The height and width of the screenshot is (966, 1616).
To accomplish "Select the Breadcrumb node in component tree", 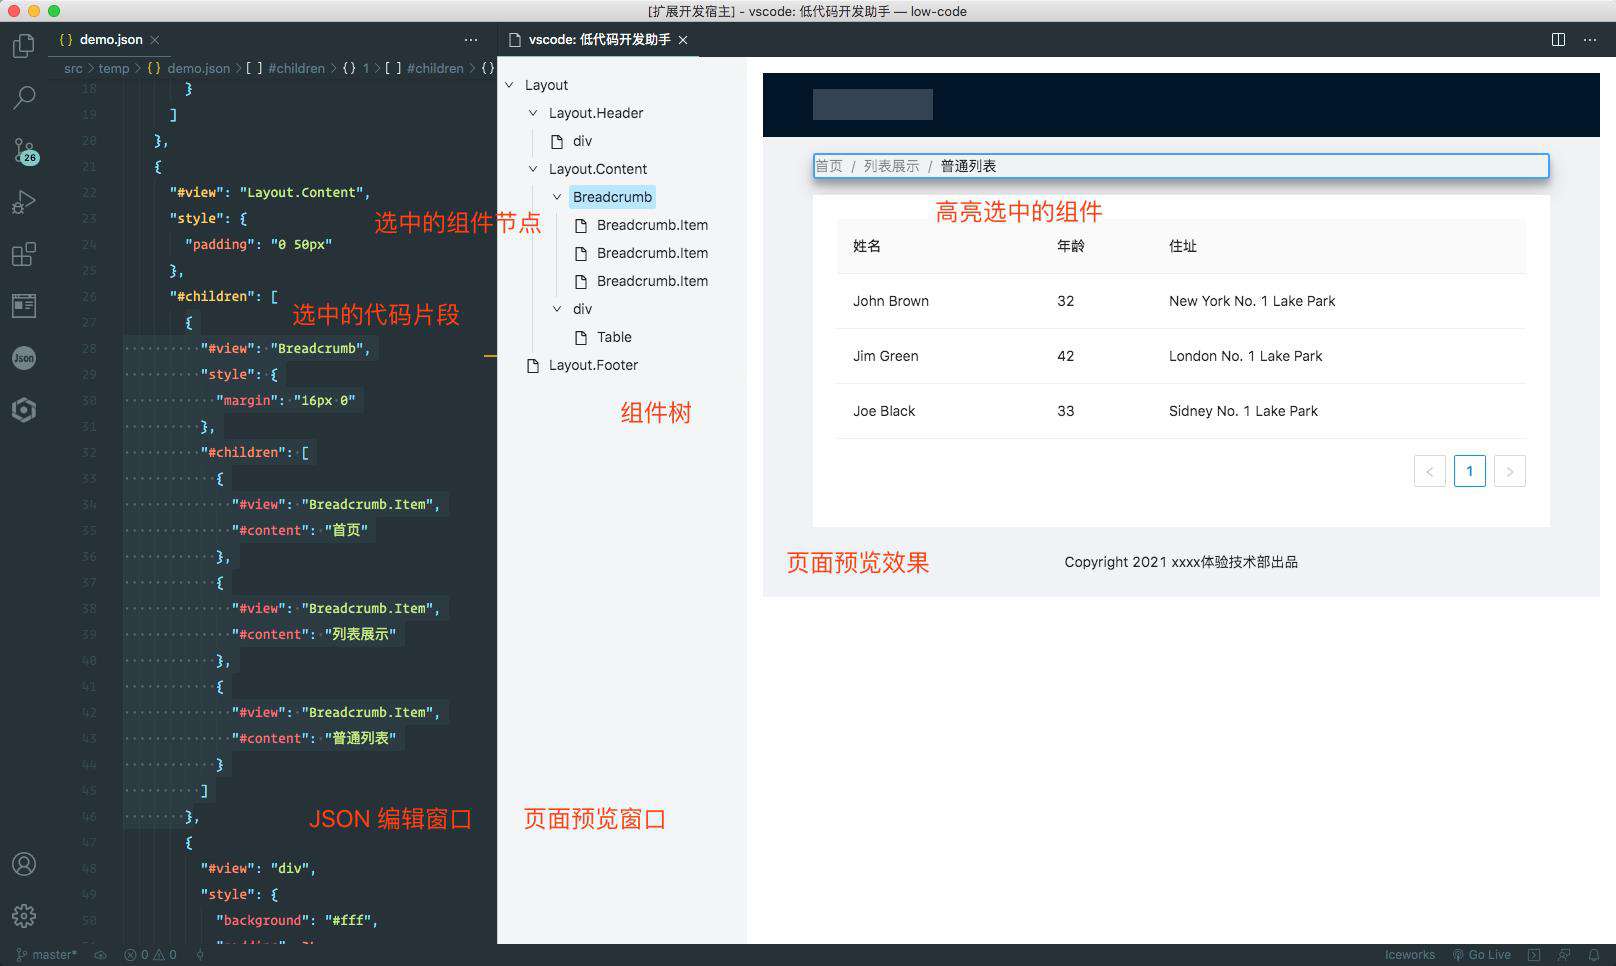I will tap(612, 197).
